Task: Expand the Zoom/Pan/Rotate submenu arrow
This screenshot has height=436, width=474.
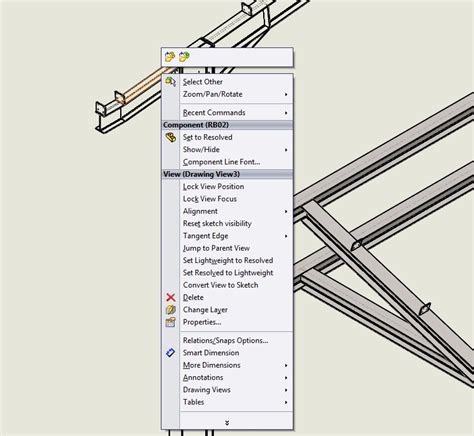Action: (x=286, y=94)
